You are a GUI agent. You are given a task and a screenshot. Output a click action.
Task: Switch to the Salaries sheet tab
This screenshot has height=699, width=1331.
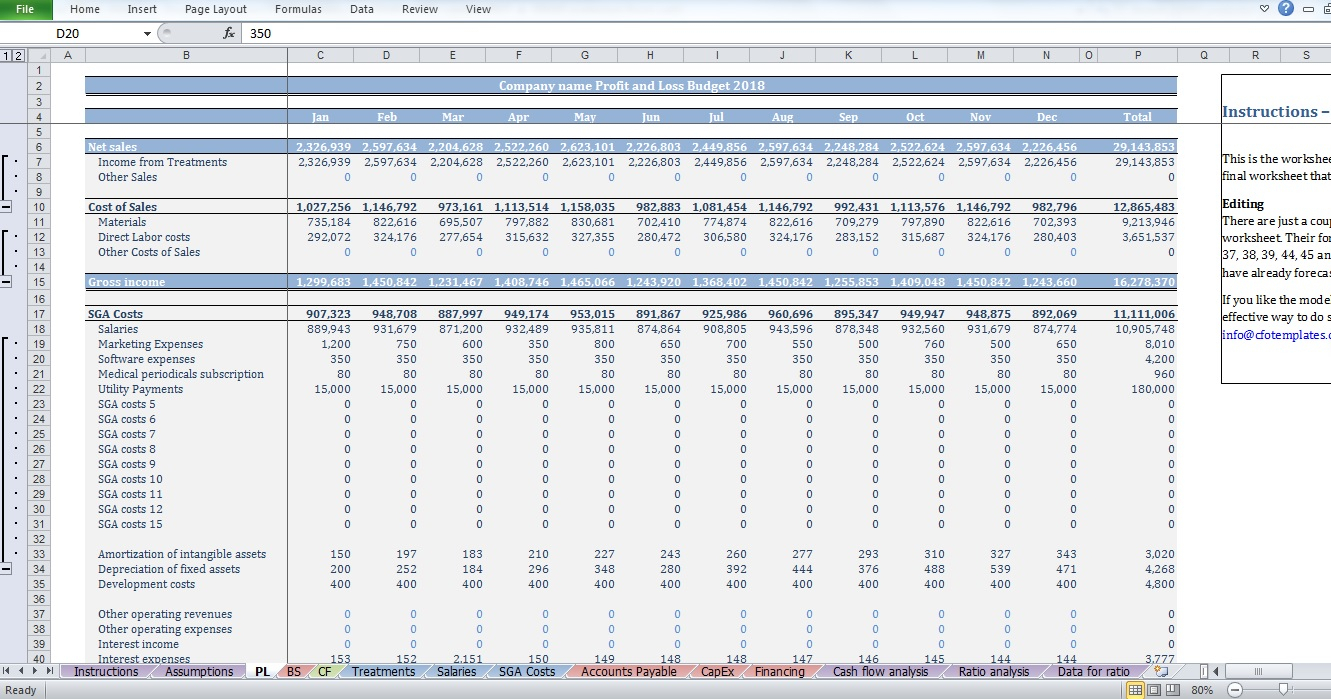(x=456, y=672)
